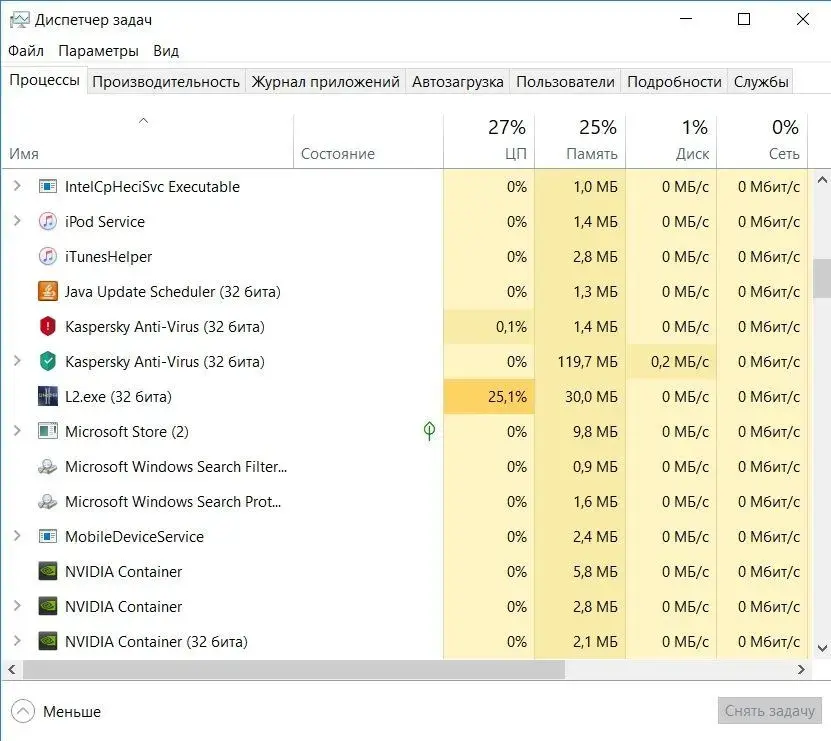
Task: Open the Файл menu
Action: (26, 51)
